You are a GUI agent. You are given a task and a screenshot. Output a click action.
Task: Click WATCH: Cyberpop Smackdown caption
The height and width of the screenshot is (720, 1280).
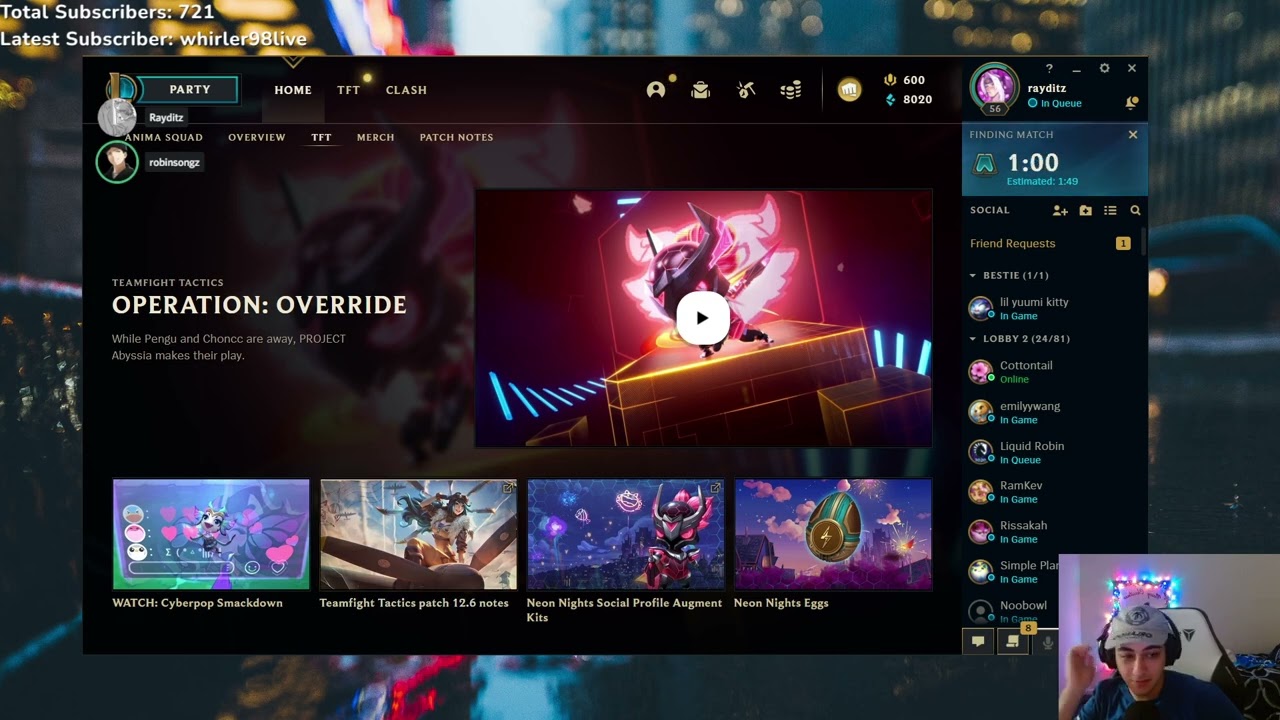197,603
